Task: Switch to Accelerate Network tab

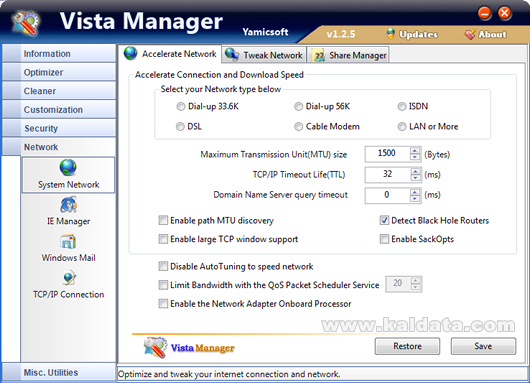Action: (170, 53)
